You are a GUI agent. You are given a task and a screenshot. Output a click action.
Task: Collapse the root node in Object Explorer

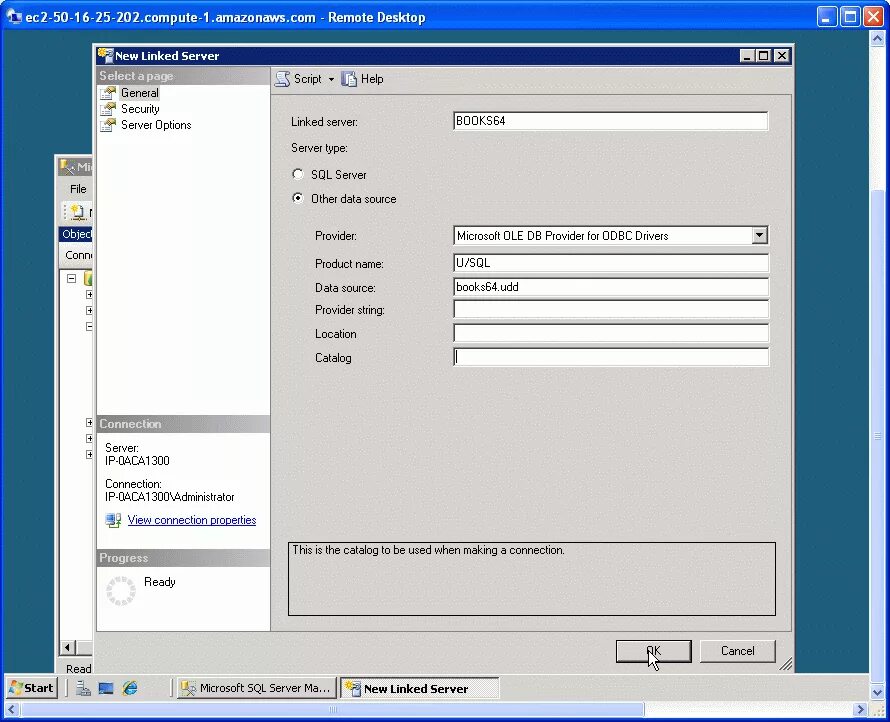pyautogui.click(x=72, y=279)
